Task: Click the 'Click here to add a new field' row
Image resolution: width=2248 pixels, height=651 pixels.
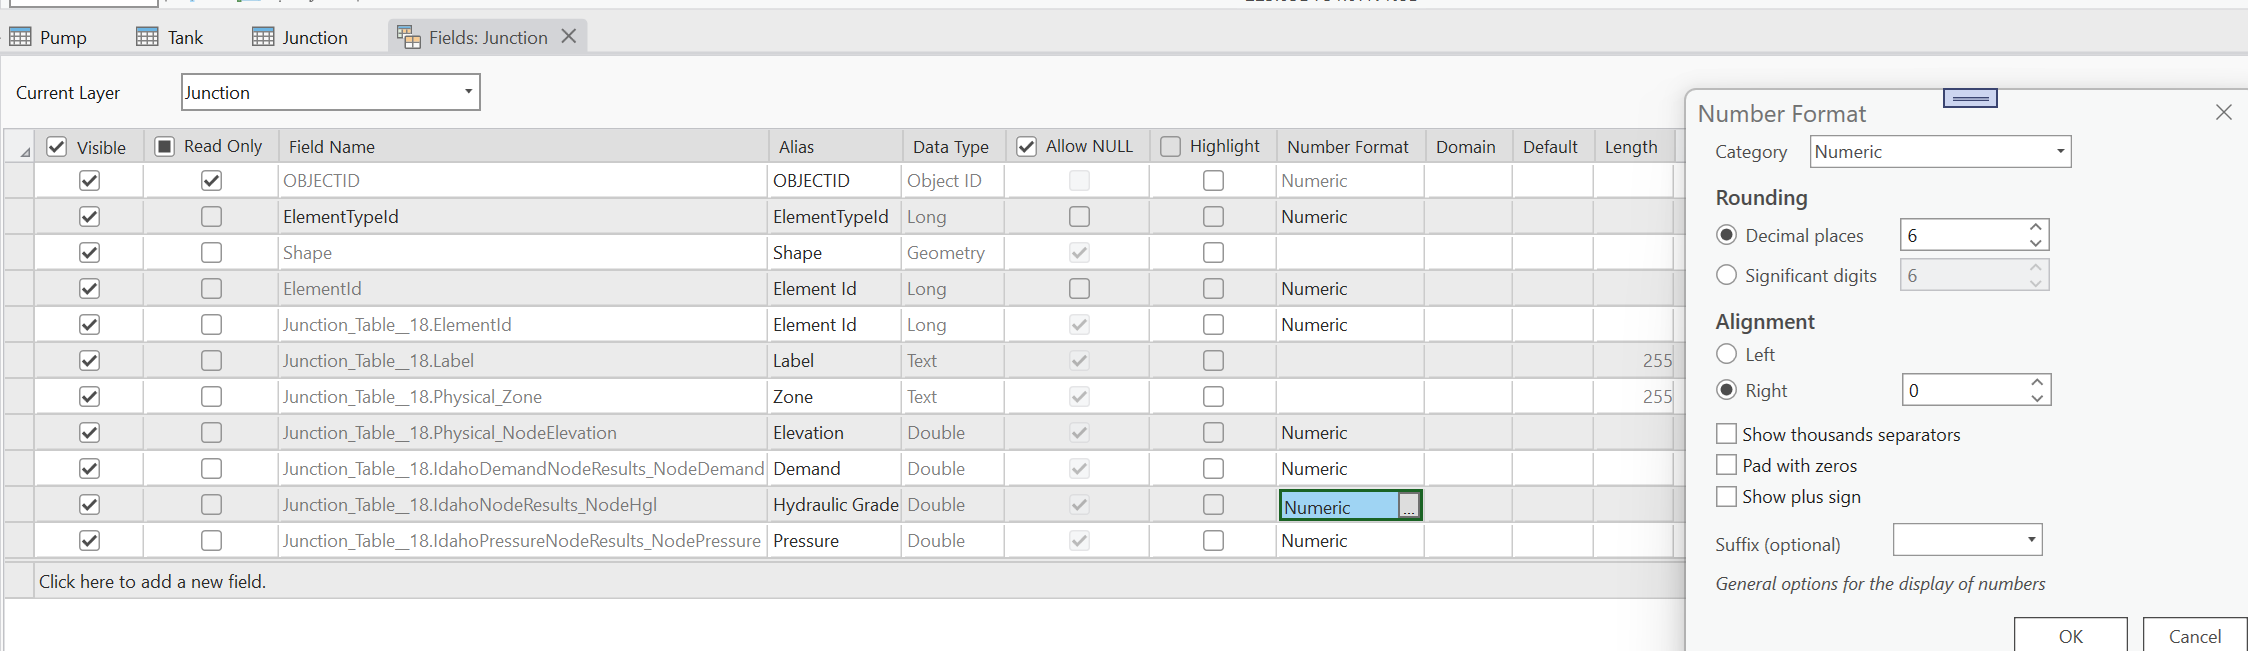Action: tap(152, 581)
